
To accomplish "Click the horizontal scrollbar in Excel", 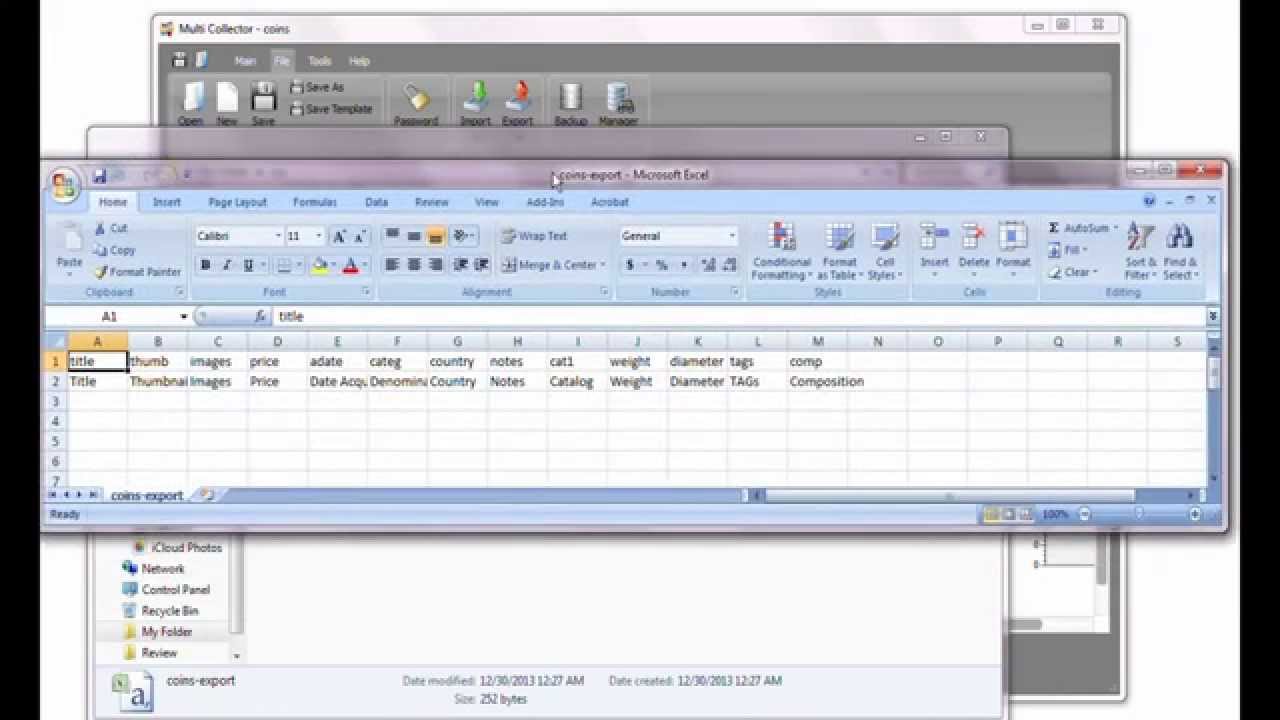I will (950, 495).
